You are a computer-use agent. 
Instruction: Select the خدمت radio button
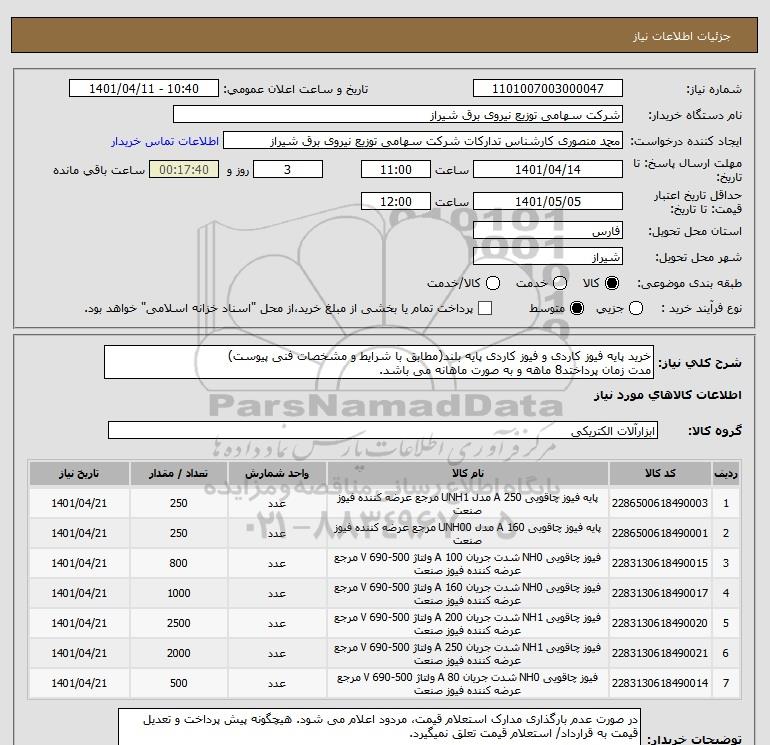tap(560, 283)
